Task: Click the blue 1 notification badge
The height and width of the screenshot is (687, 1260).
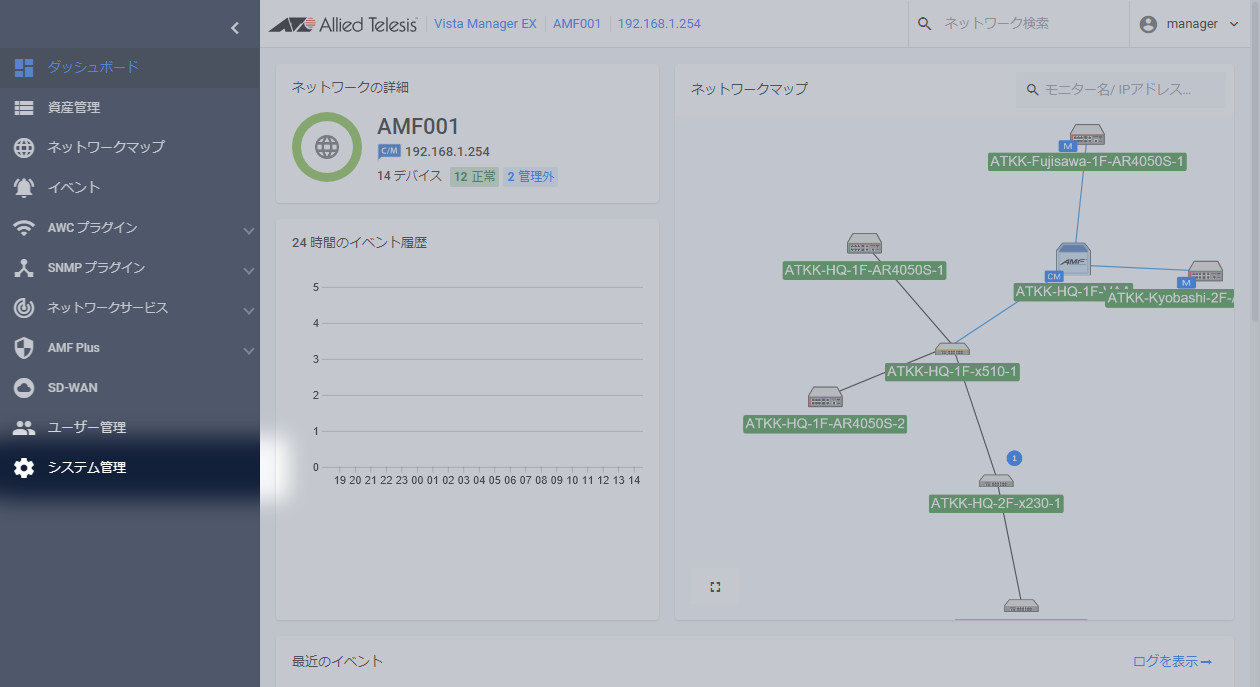Action: coord(1014,458)
